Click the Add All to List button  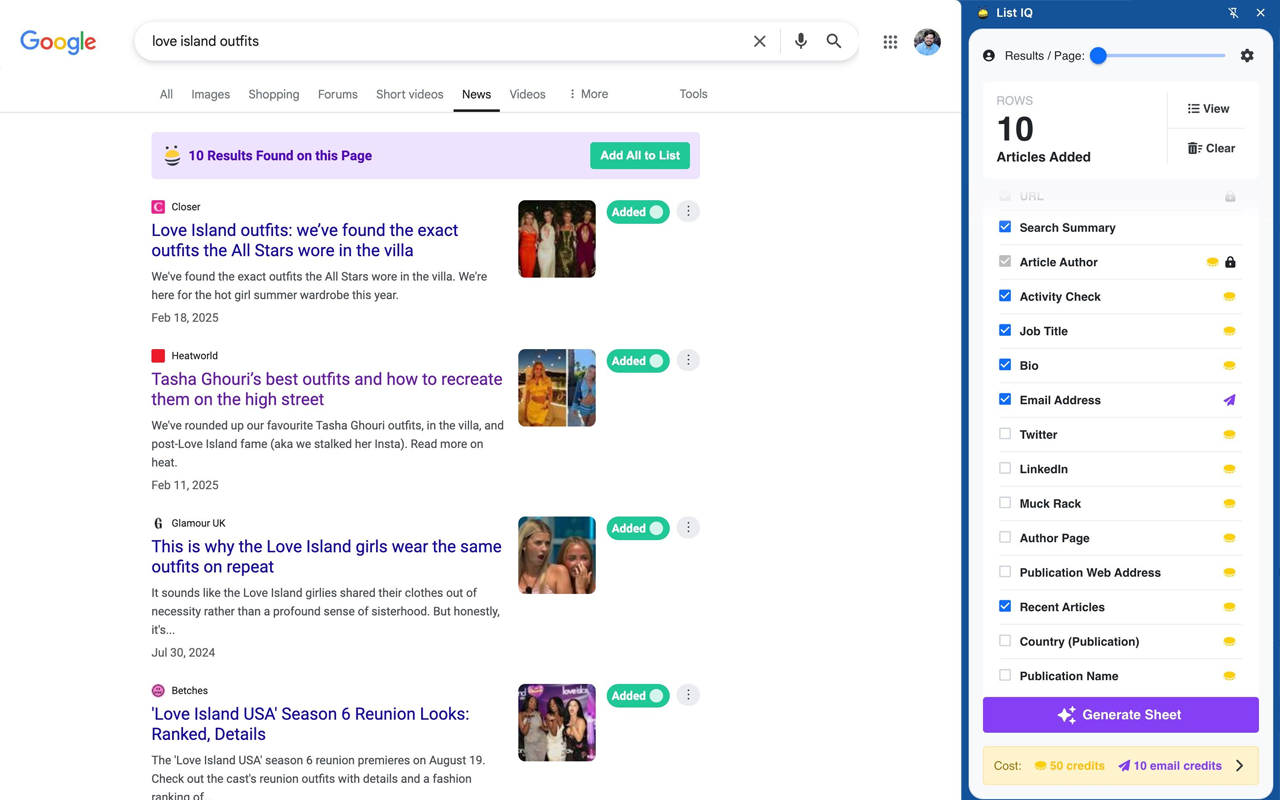pyautogui.click(x=640, y=155)
